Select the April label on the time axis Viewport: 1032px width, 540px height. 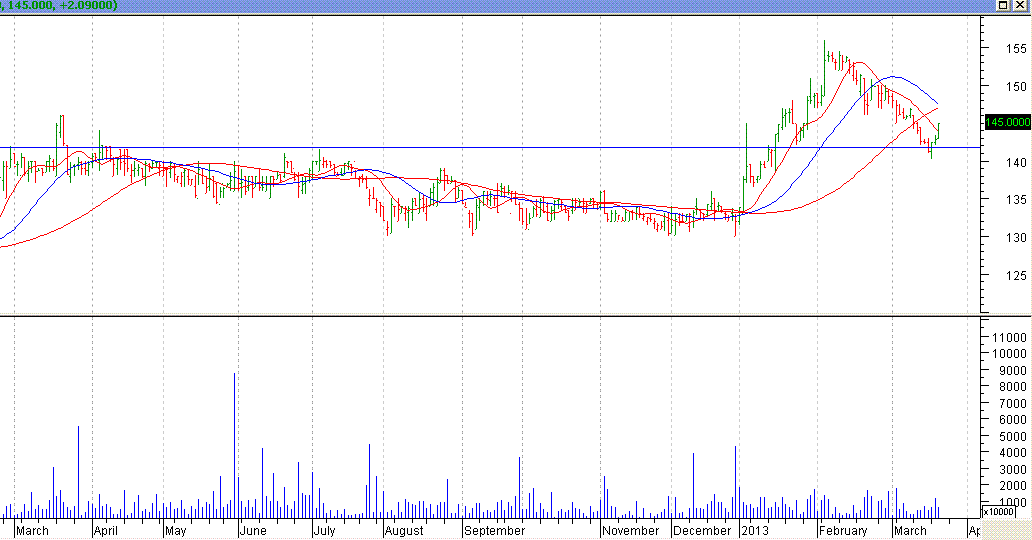[105, 530]
